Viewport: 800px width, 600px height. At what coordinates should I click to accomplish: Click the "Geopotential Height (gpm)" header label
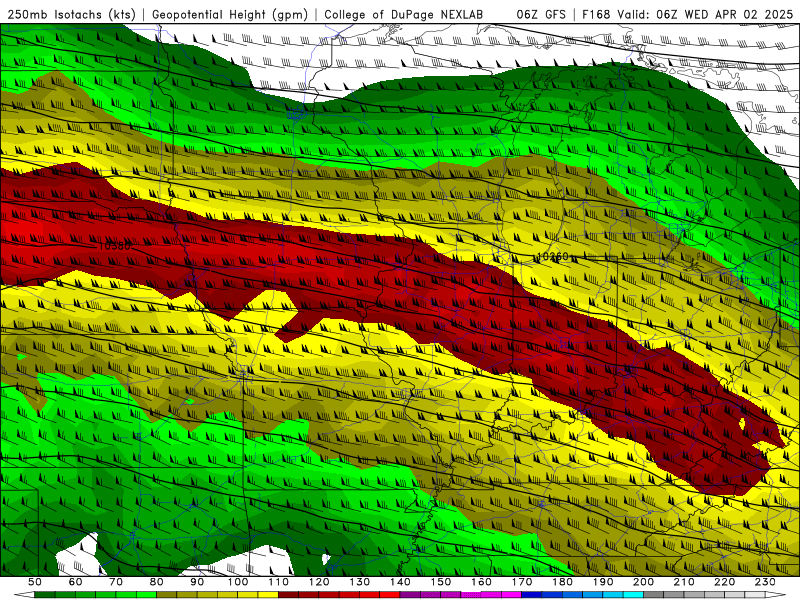(230, 14)
